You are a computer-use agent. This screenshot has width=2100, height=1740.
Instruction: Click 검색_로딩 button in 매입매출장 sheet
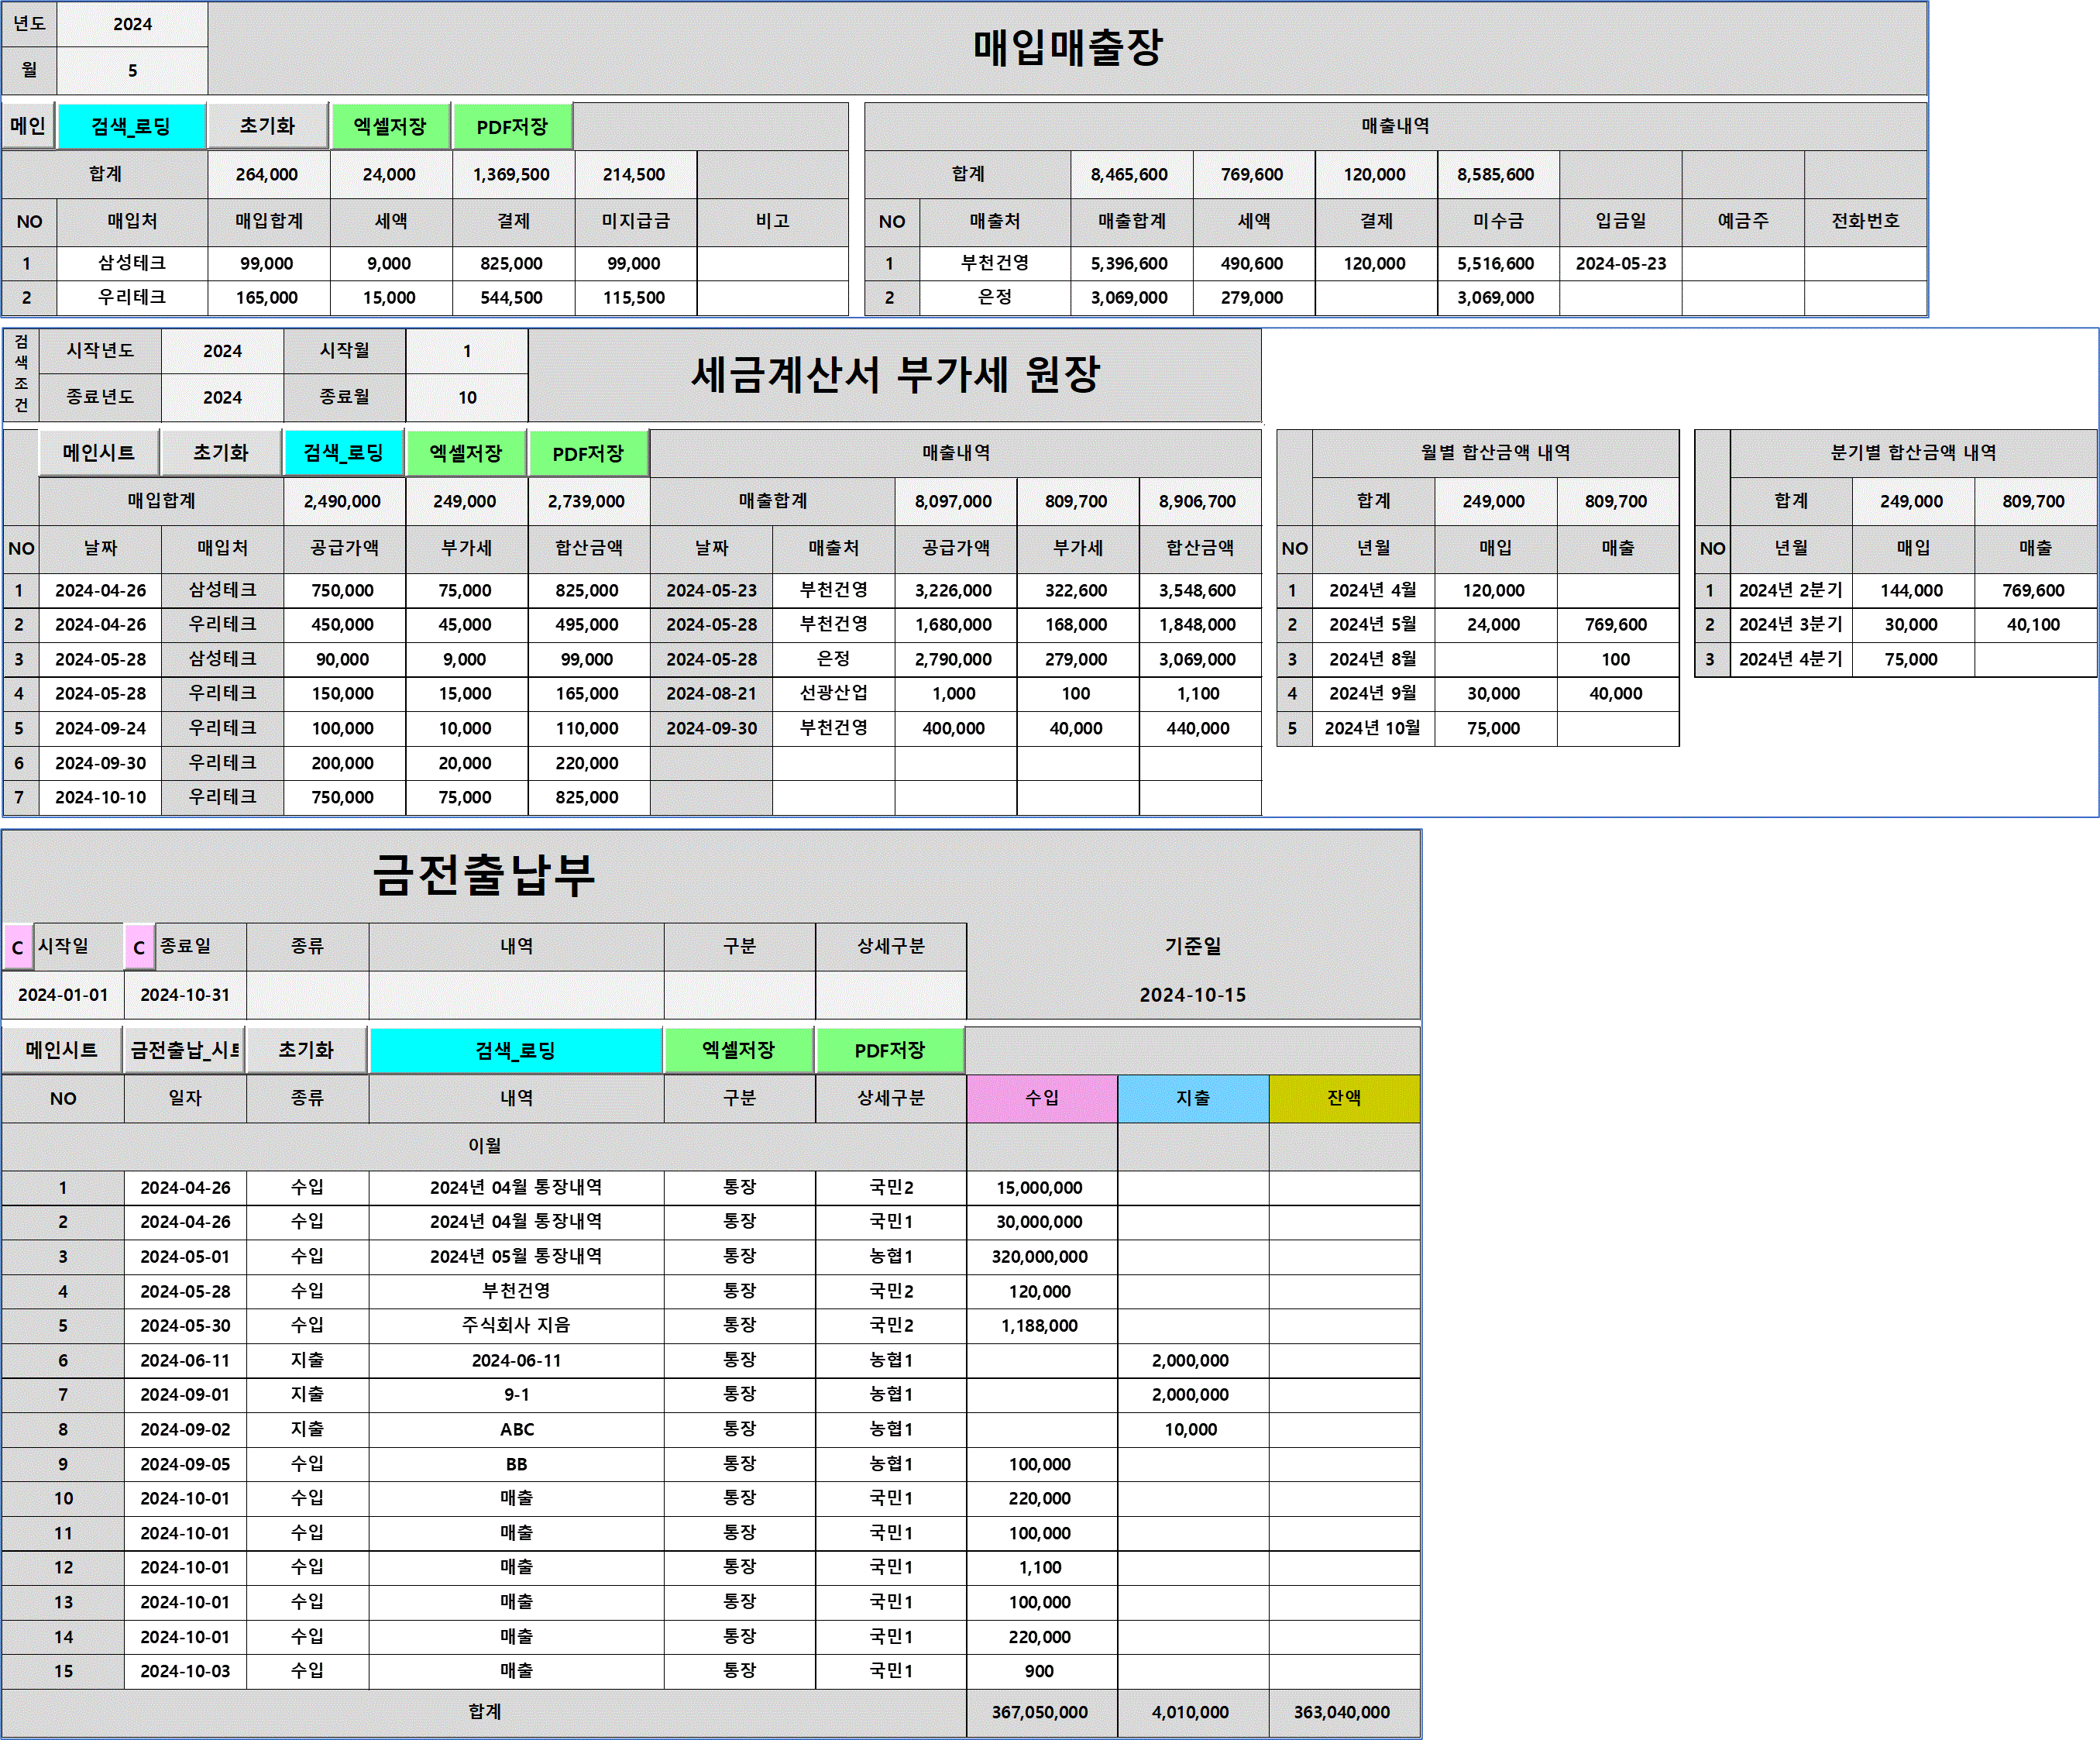[131, 126]
